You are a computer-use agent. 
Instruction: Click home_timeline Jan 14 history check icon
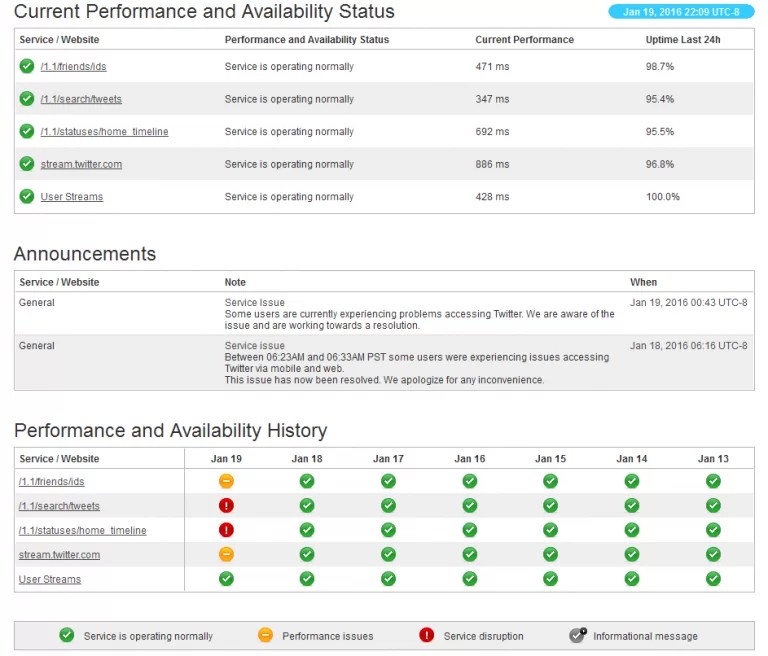632,530
